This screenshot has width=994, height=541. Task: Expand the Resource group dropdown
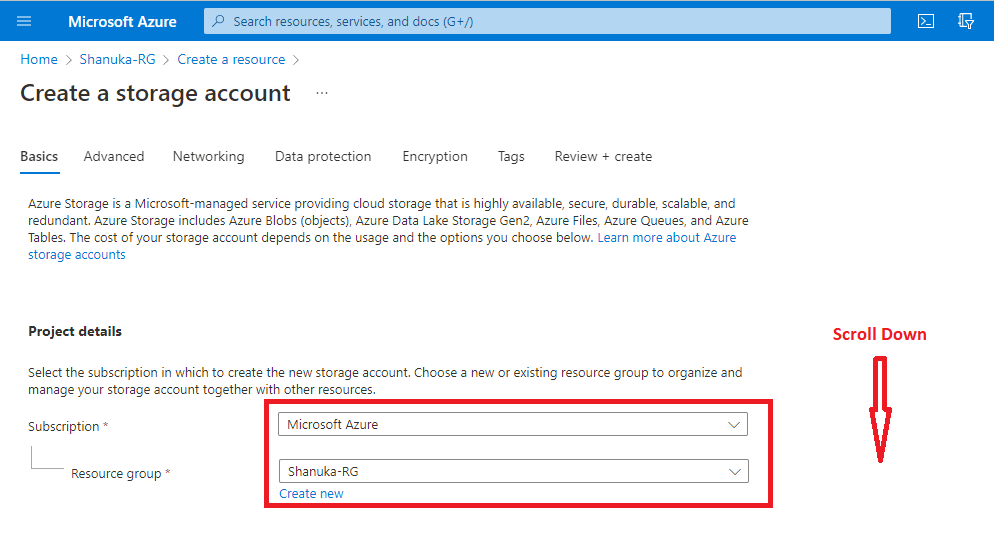point(513,471)
